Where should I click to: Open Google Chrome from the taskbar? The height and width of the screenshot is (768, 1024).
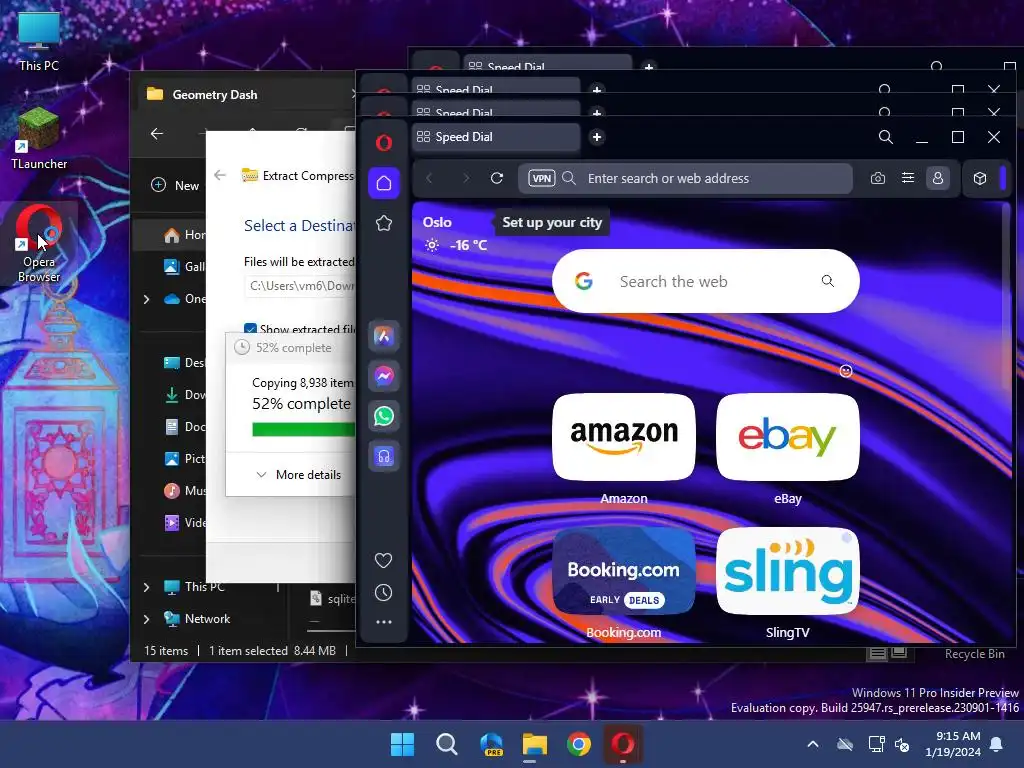(579, 744)
